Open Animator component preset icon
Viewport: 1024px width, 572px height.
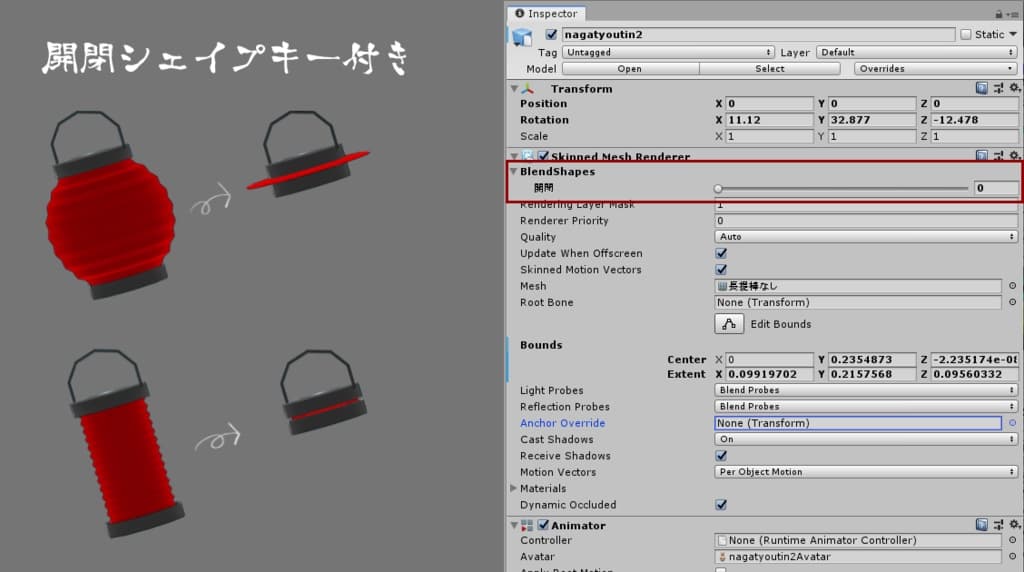tap(998, 525)
